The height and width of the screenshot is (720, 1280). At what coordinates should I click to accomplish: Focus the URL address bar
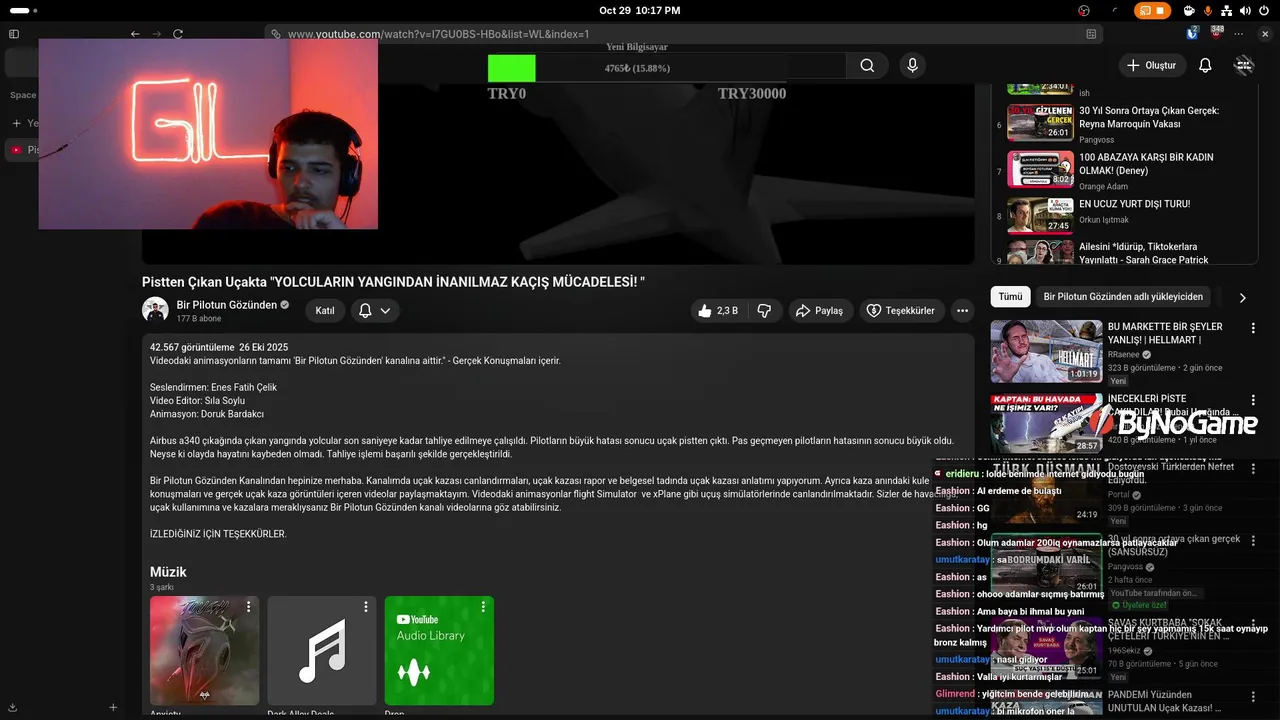click(x=685, y=34)
